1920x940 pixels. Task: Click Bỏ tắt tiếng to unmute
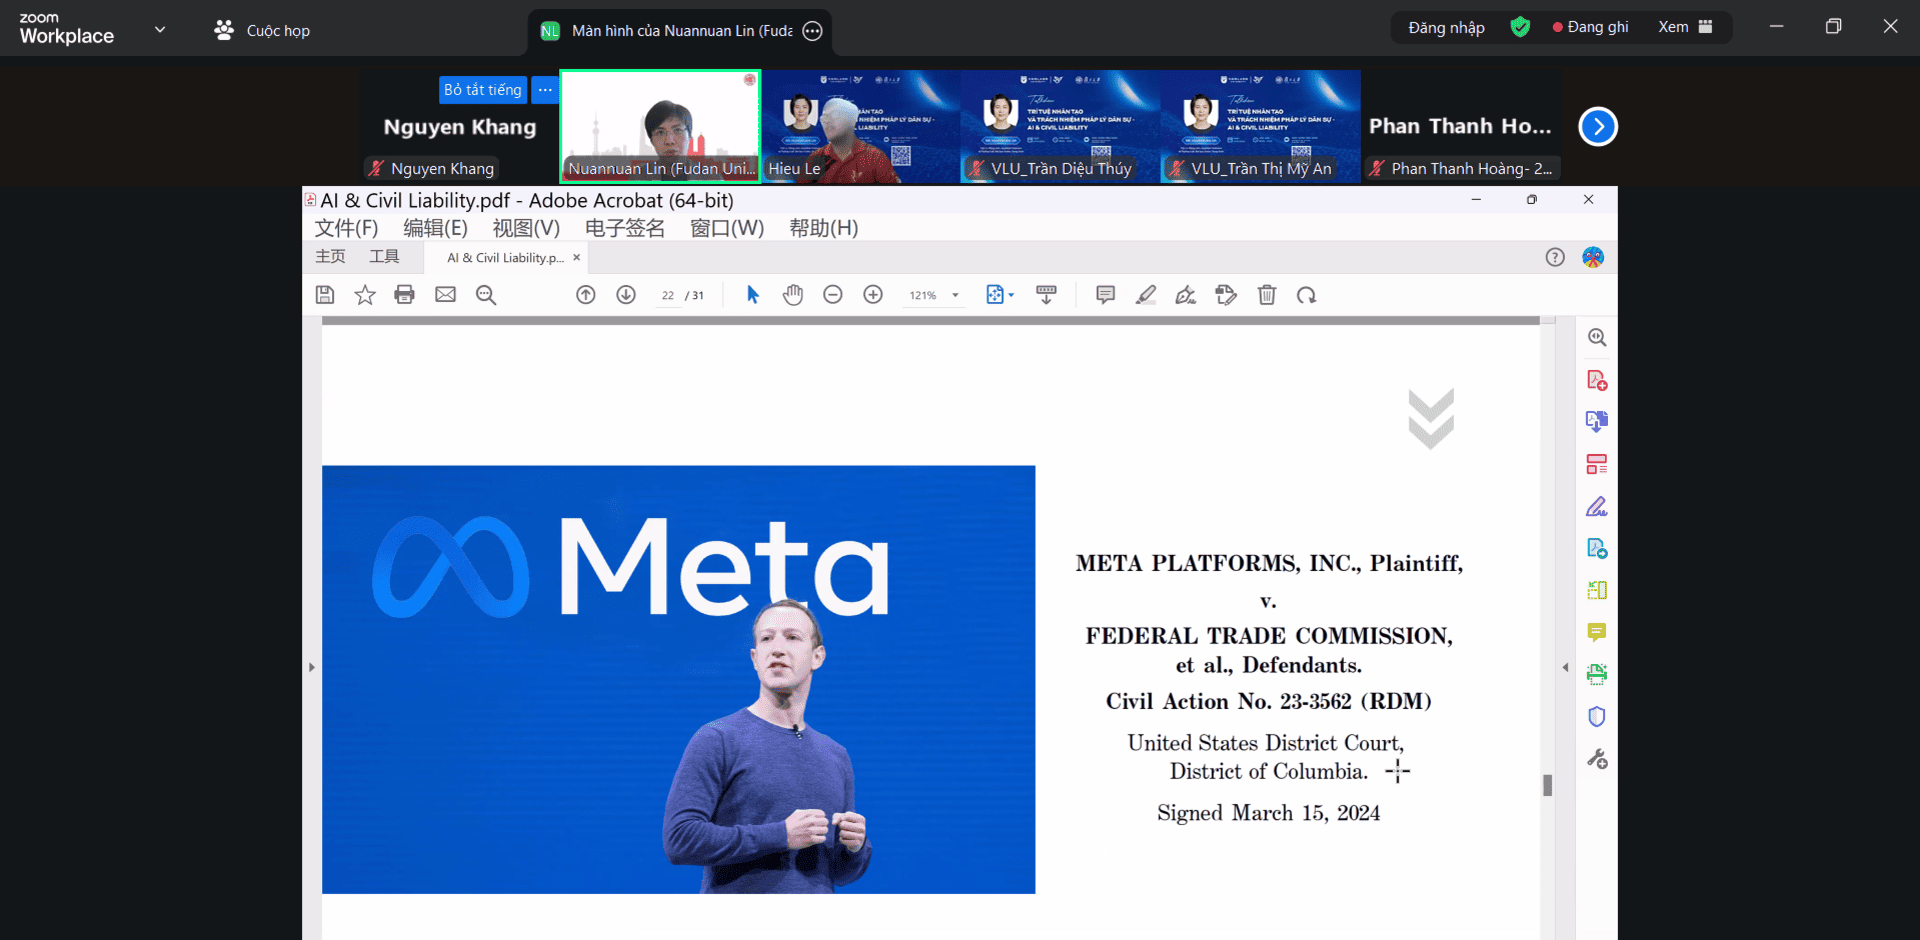pyautogui.click(x=483, y=90)
